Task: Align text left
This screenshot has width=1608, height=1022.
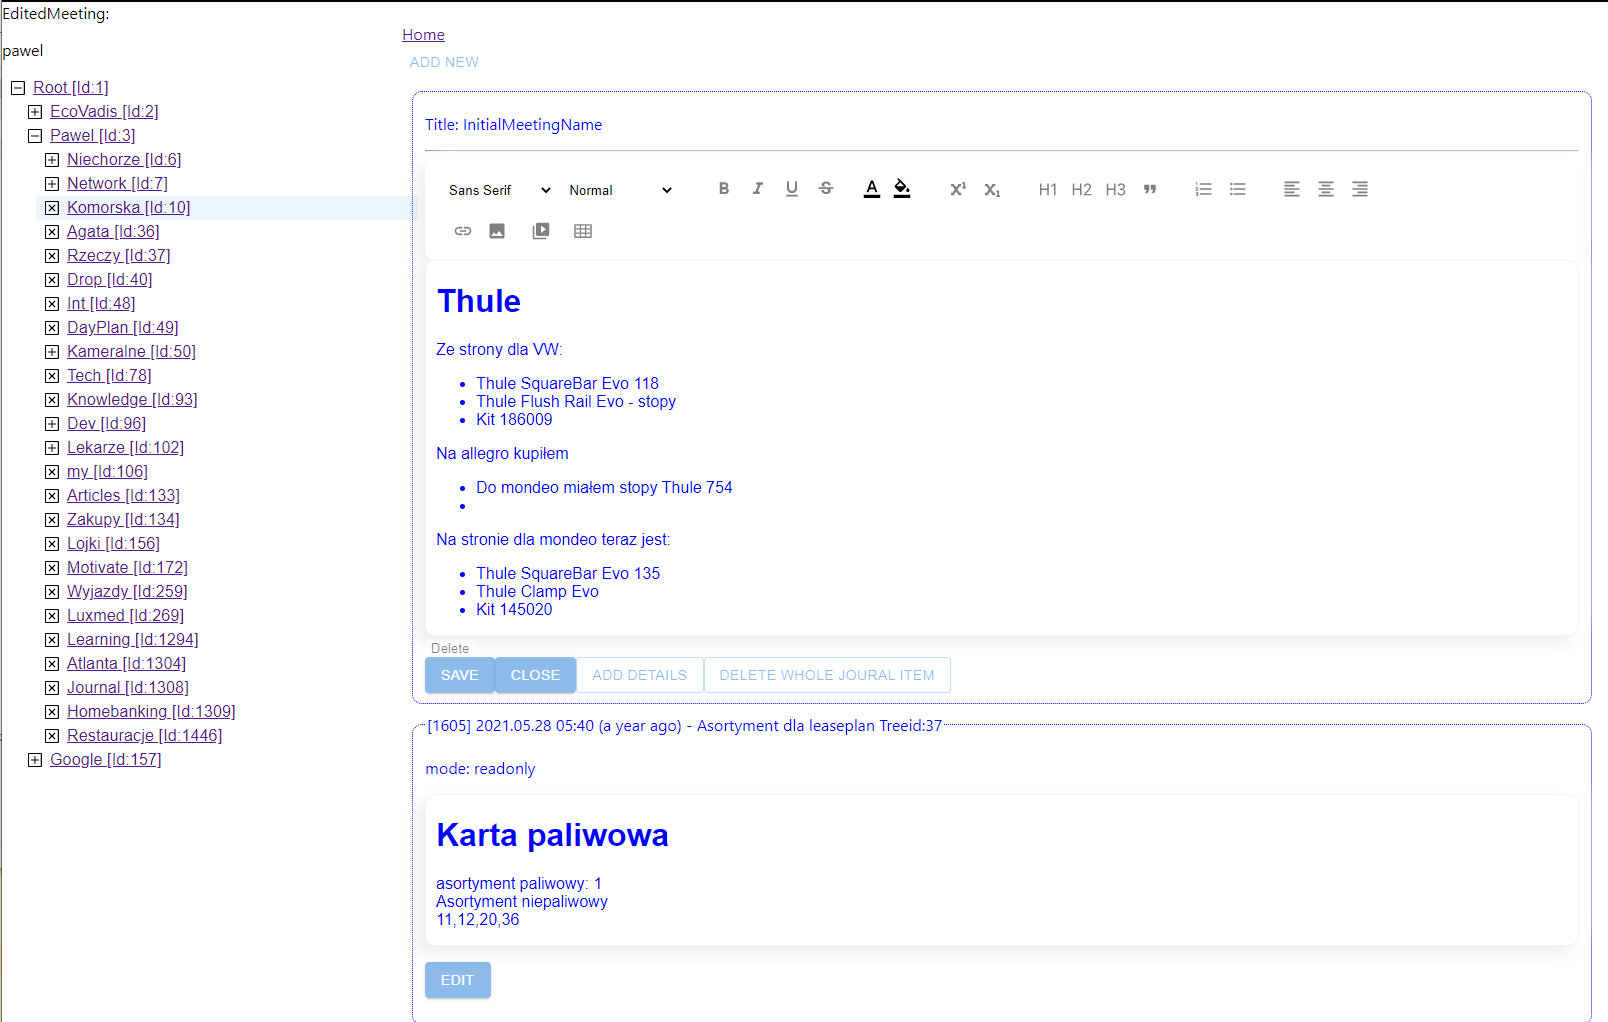Action: click(1292, 189)
